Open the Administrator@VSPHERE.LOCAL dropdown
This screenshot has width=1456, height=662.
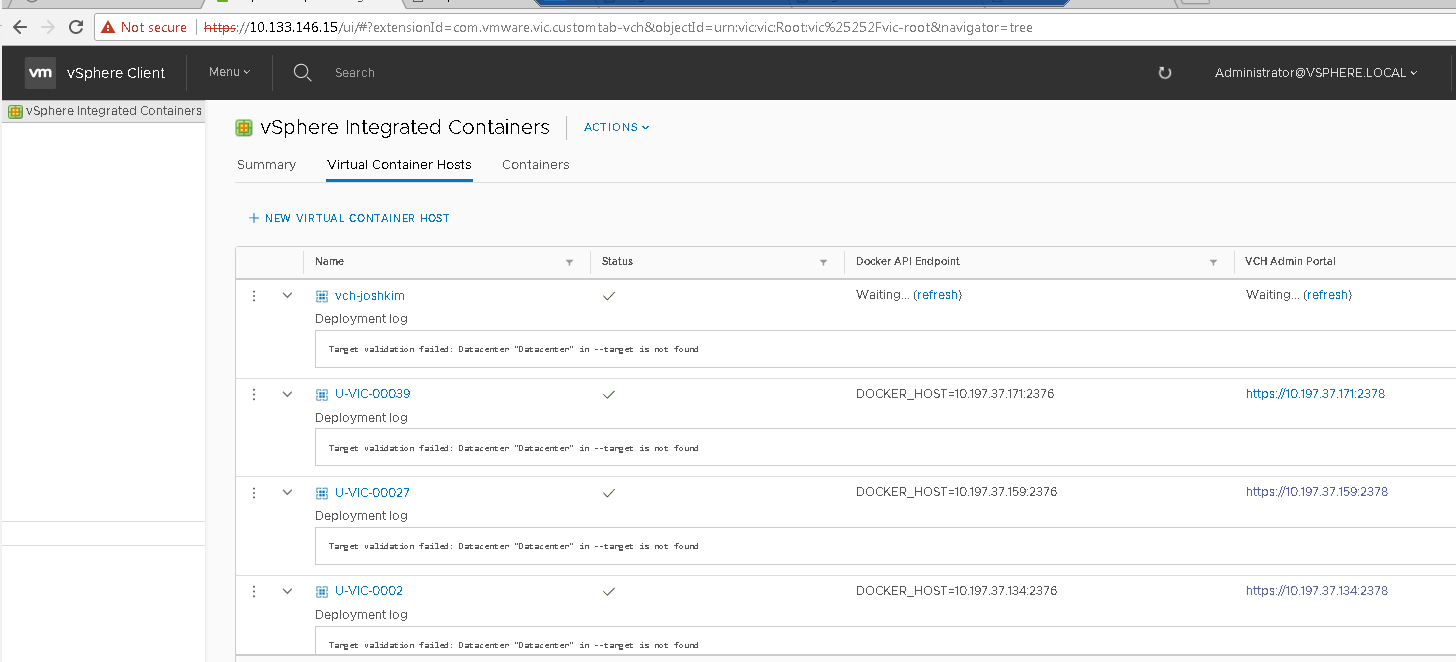1315,72
